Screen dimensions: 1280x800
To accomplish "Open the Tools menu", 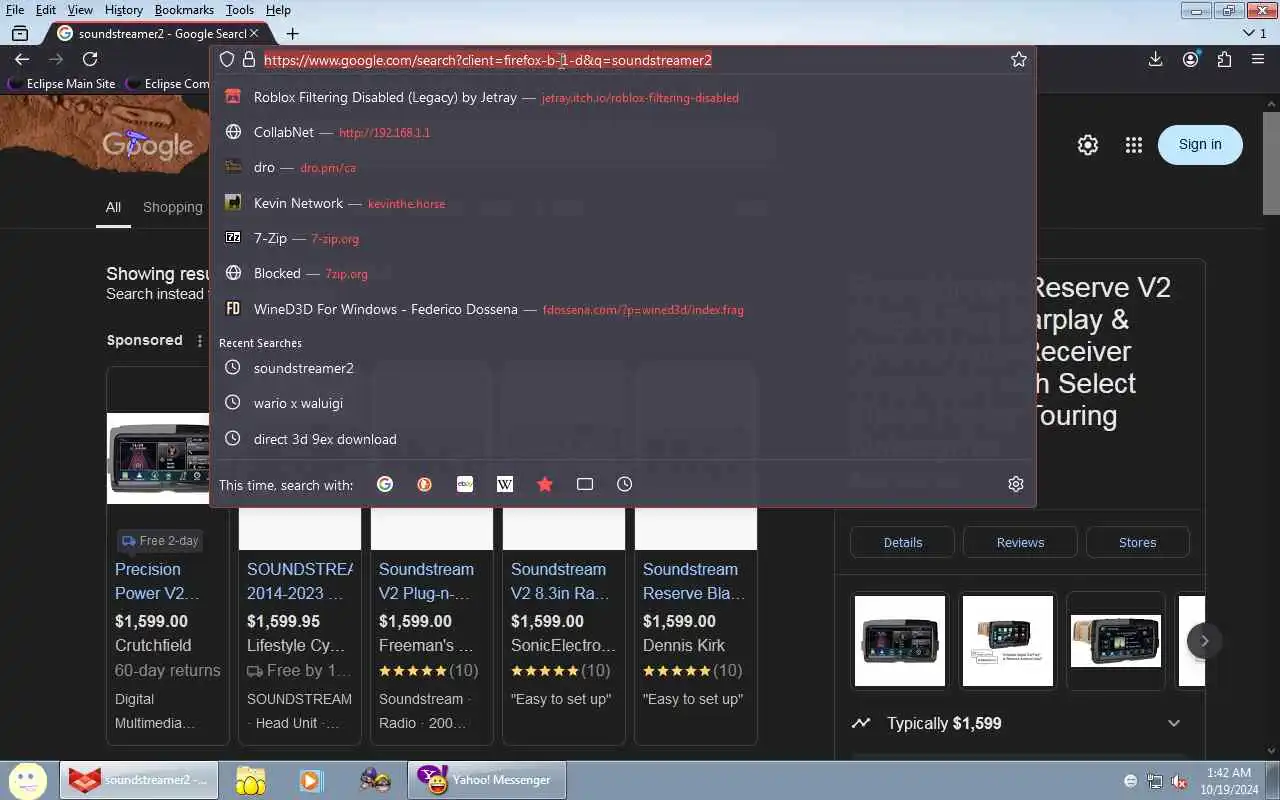I will click(240, 10).
